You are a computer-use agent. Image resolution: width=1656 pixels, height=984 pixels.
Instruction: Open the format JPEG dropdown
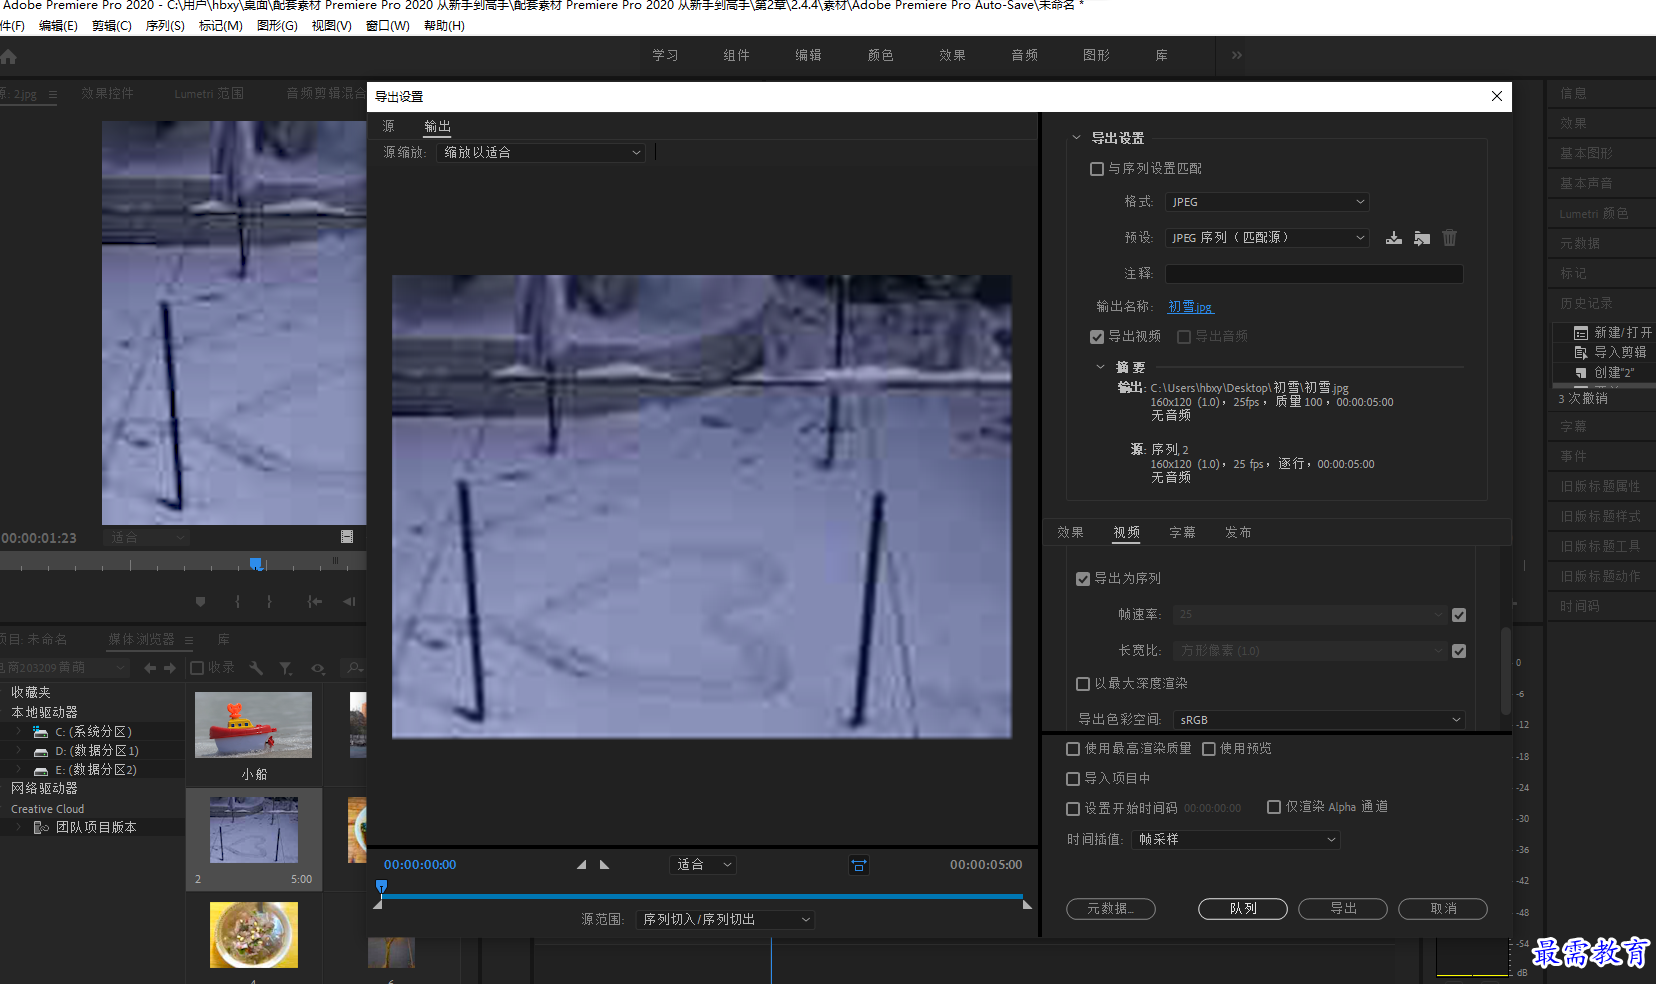point(1267,202)
